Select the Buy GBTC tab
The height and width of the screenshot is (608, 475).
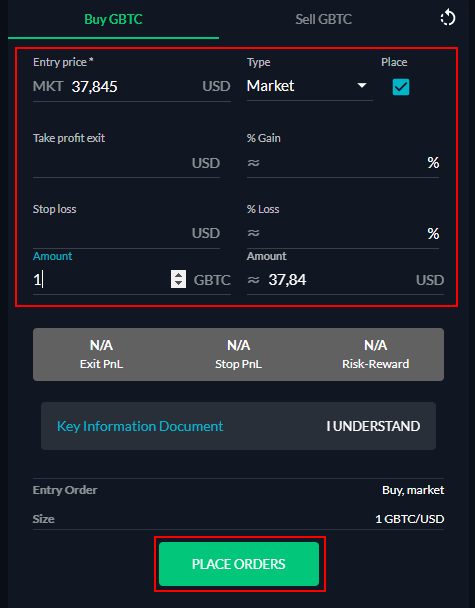[113, 19]
